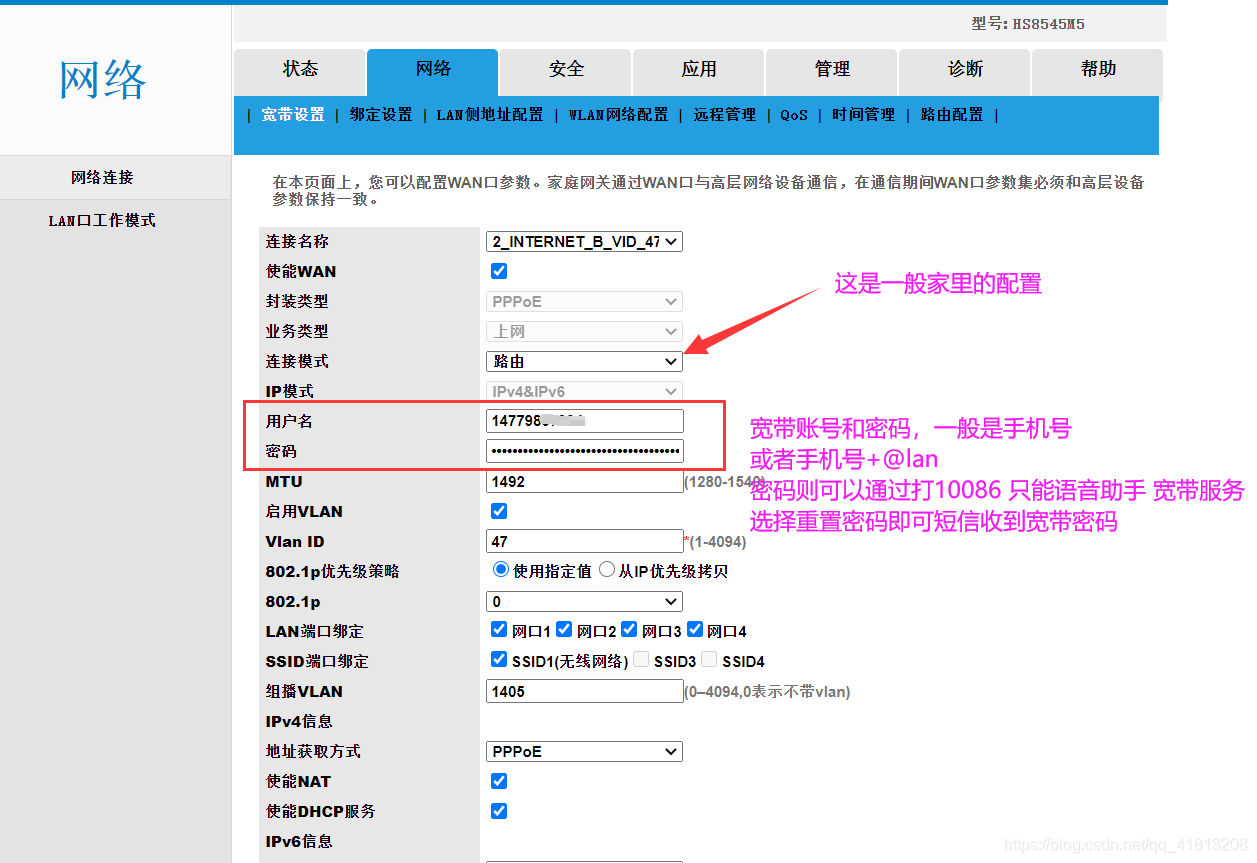This screenshot has height=863, width=1257.
Task: Click the IPv6信息 section label
Action: tap(299, 841)
